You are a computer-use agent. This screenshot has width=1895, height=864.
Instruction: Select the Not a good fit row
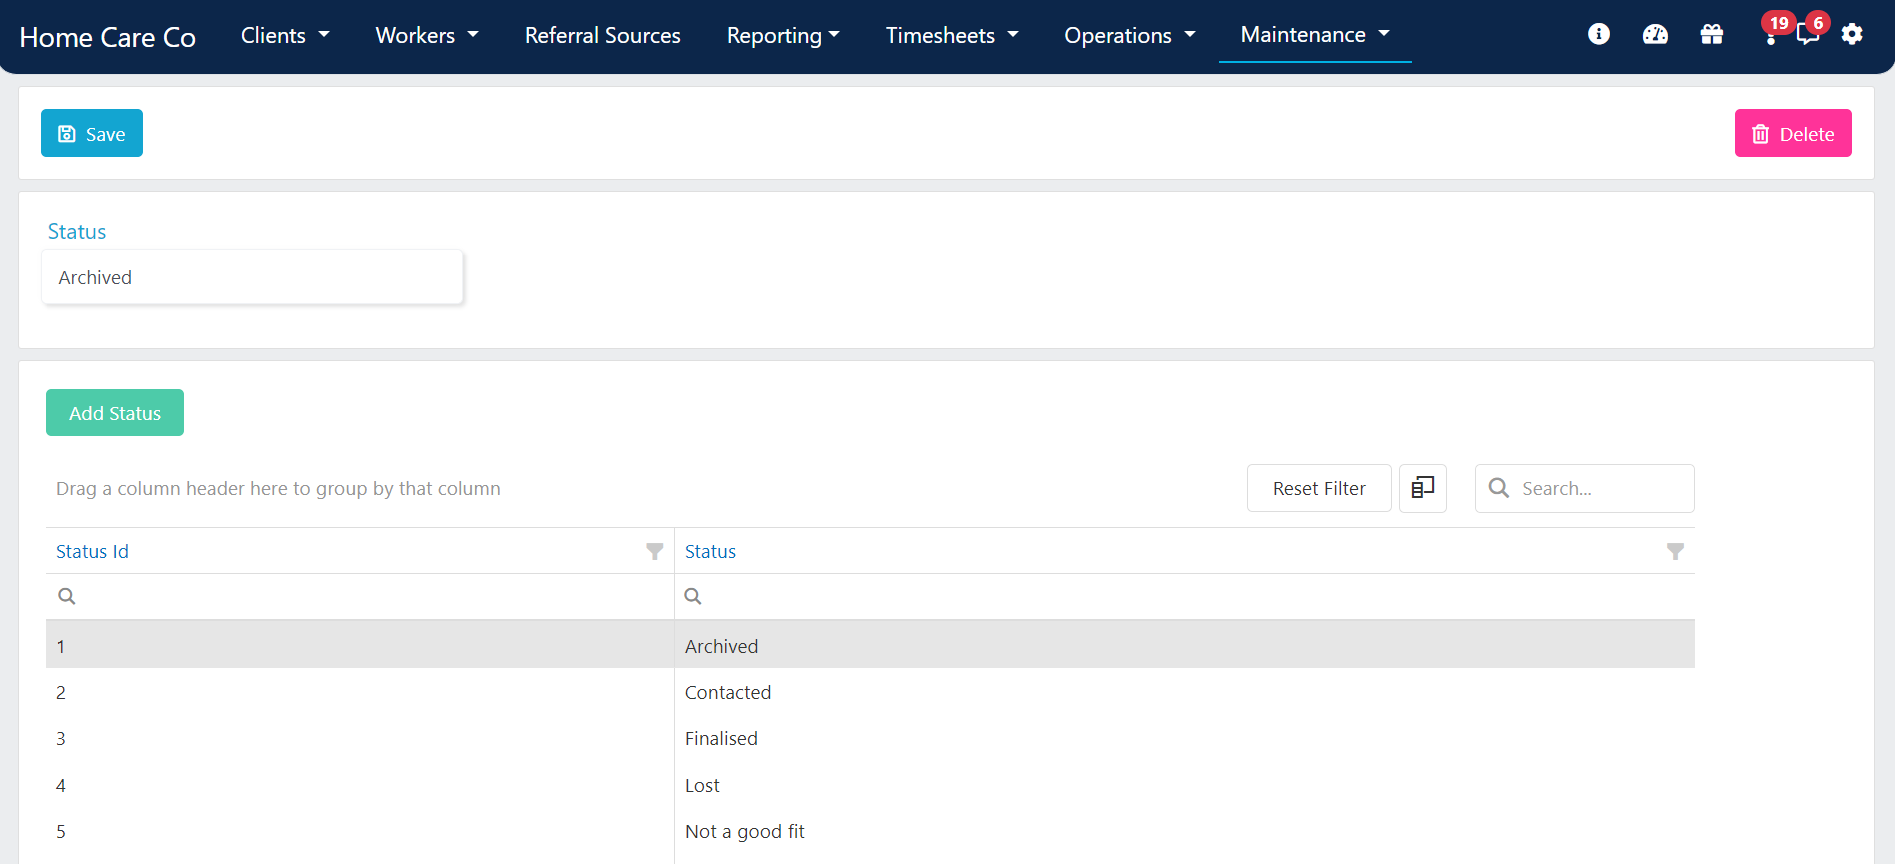[x=870, y=831]
